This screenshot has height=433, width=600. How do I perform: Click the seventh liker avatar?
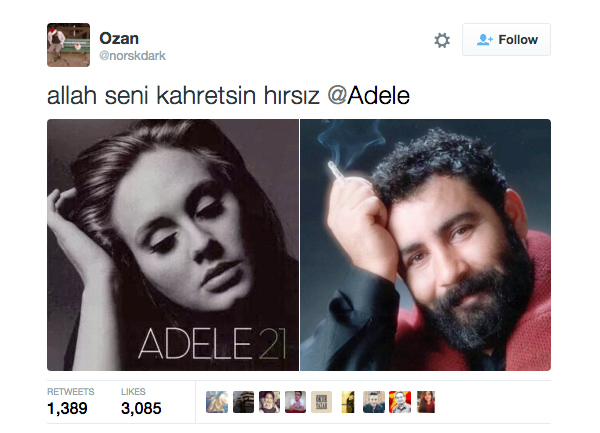[374, 402]
